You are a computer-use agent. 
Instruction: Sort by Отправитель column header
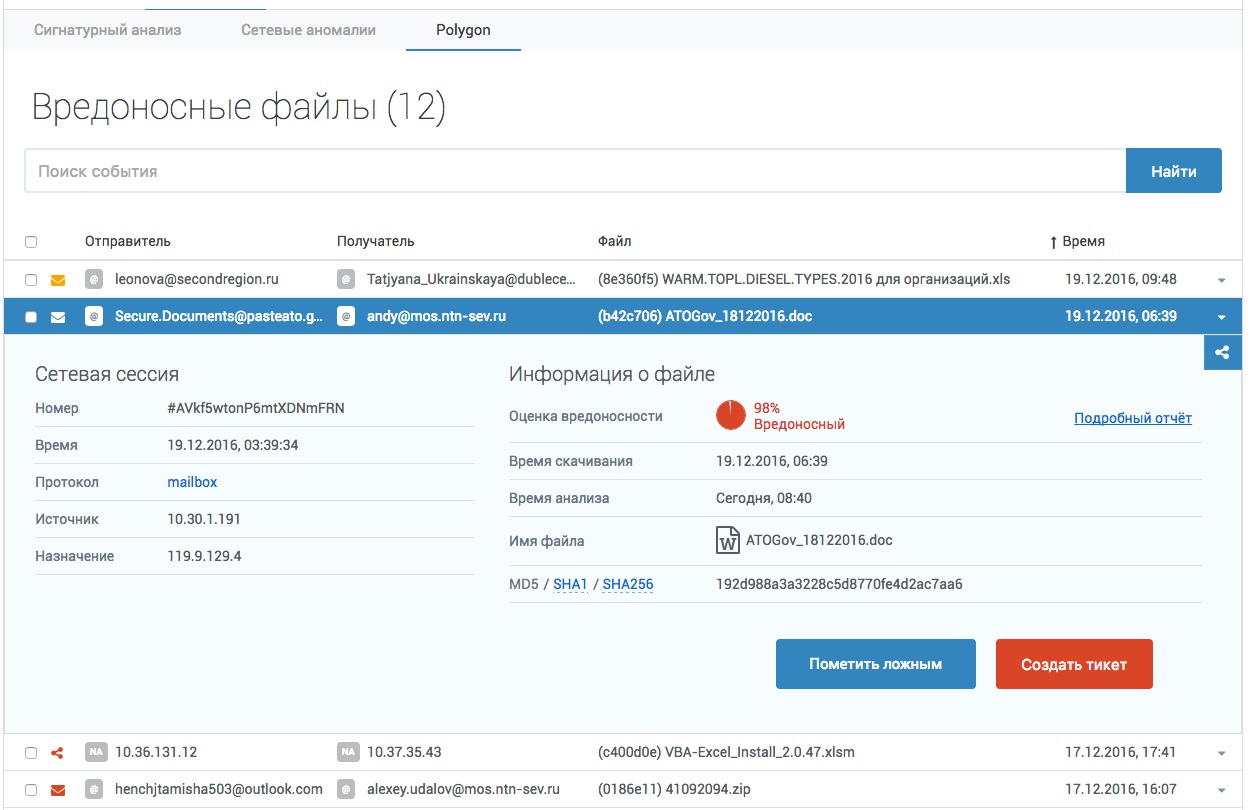pos(128,241)
